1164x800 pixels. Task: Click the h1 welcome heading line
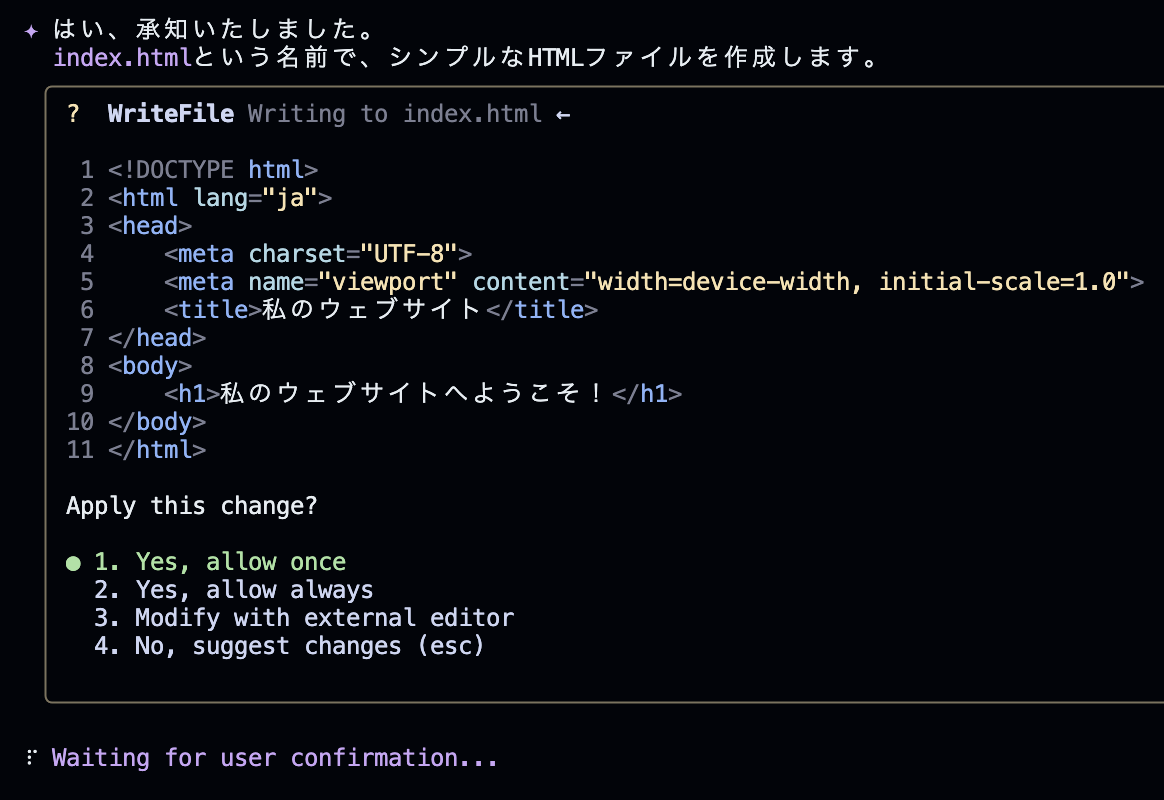point(423,394)
